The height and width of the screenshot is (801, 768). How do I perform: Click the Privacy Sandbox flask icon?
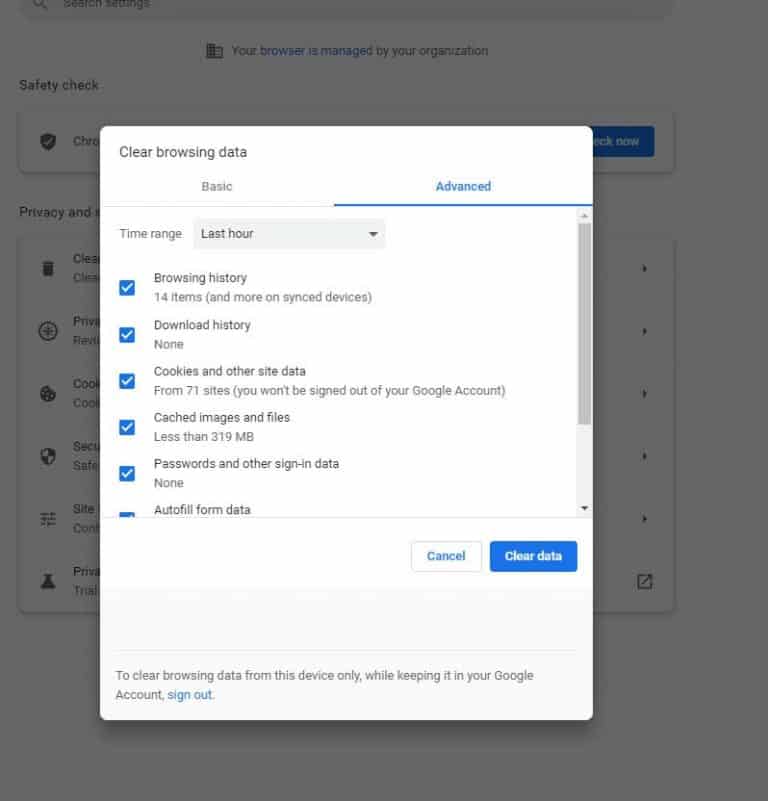point(48,580)
